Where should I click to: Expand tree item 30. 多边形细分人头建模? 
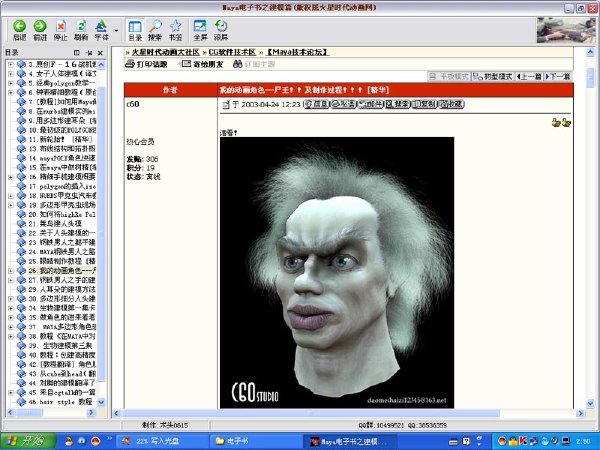pyautogui.click(x=11, y=298)
